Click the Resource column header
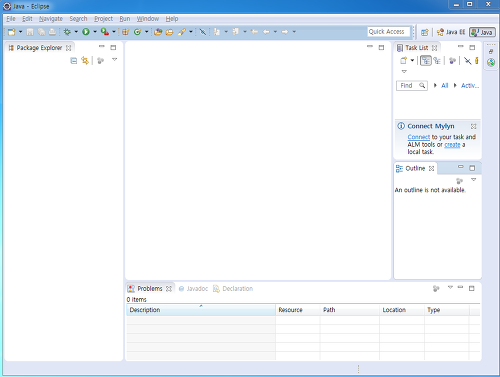Image resolution: width=500 pixels, height=377 pixels. pyautogui.click(x=298, y=310)
